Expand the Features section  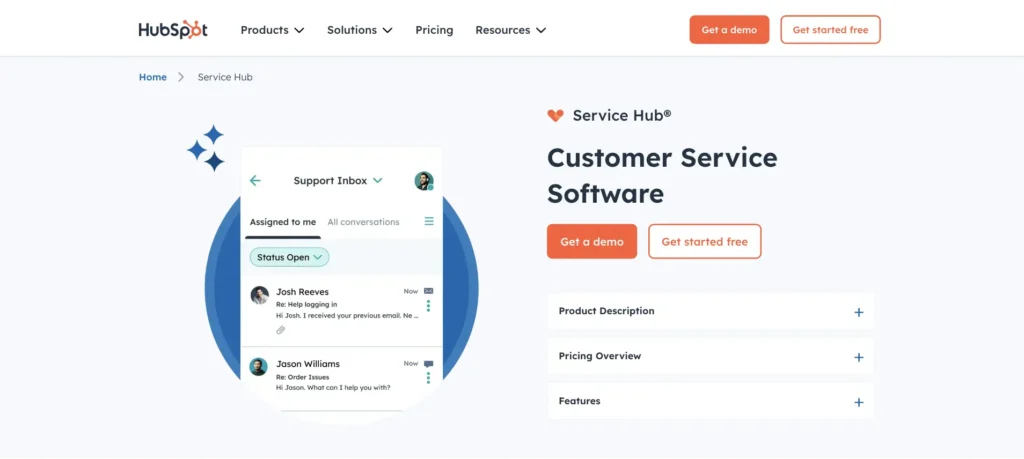point(710,402)
